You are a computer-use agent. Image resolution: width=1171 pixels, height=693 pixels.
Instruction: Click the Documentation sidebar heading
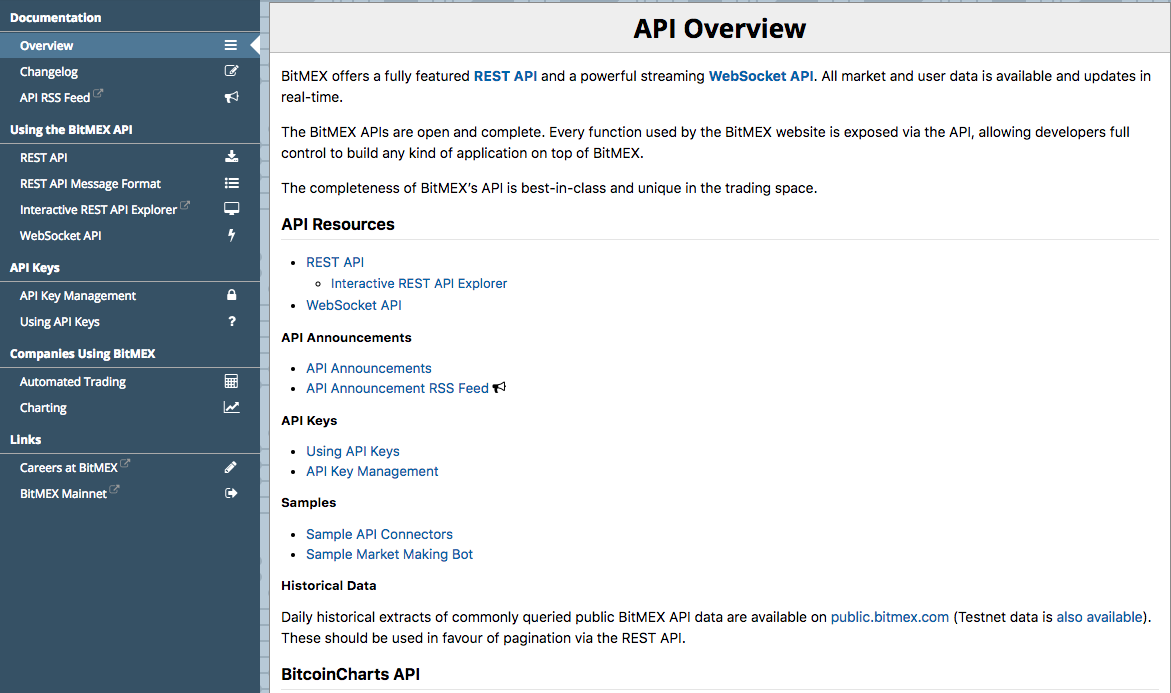pos(55,17)
